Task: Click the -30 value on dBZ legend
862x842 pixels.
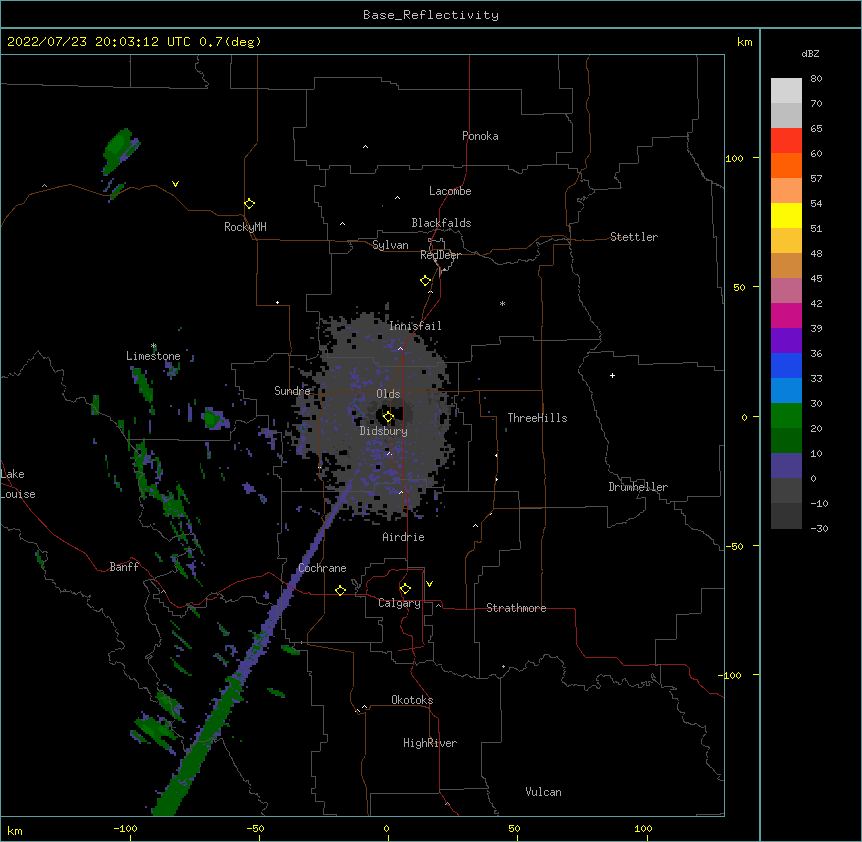Action: click(x=819, y=528)
